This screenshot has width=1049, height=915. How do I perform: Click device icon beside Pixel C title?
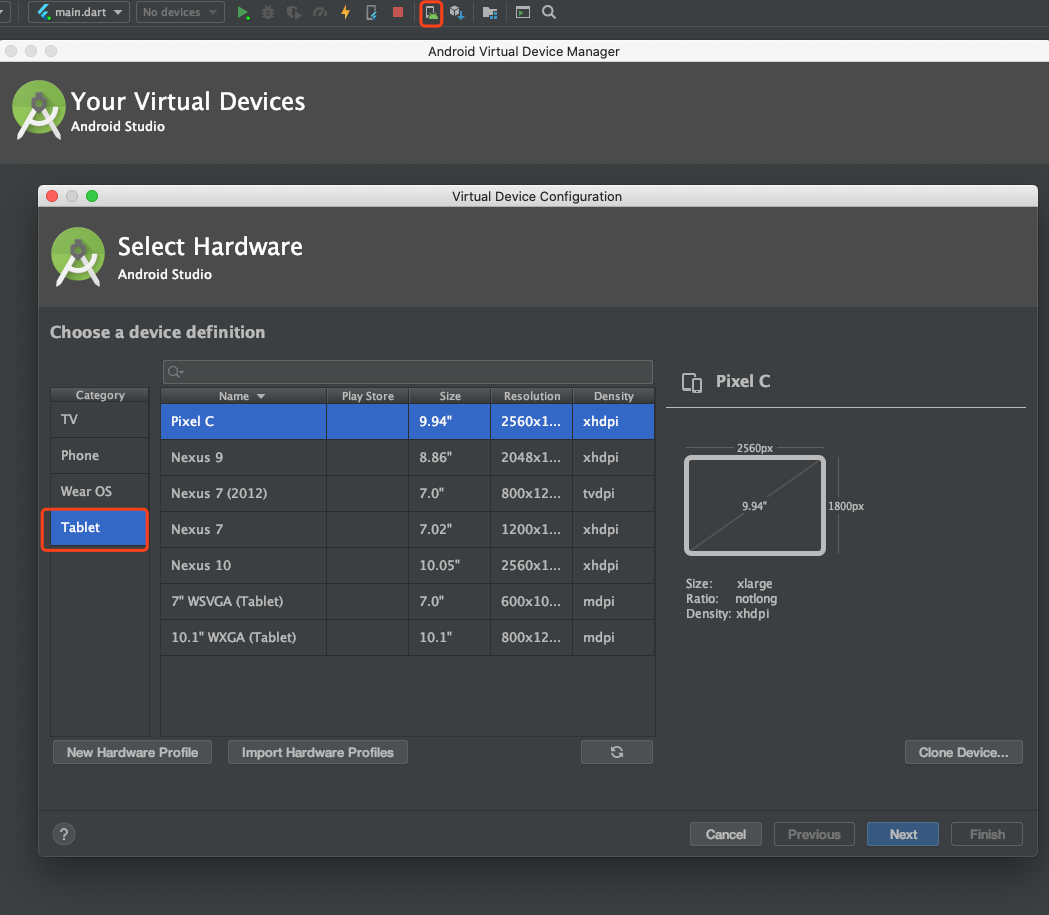coord(692,383)
